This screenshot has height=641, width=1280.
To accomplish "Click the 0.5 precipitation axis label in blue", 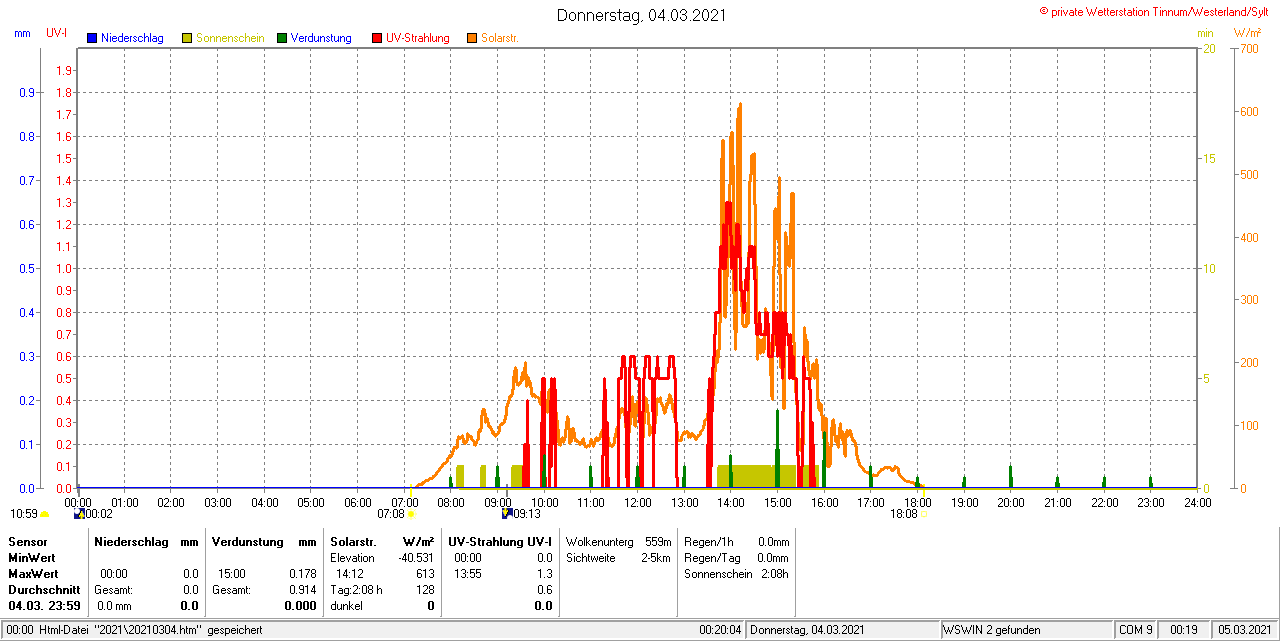I will tap(27, 268).
